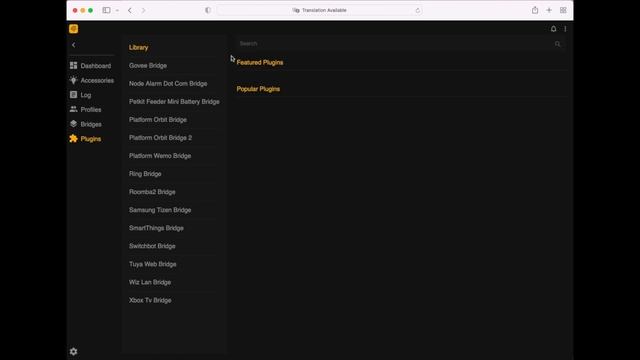Open Safari sidebar dropdown arrow
Image resolution: width=640 pixels, height=360 pixels.
[117, 10]
